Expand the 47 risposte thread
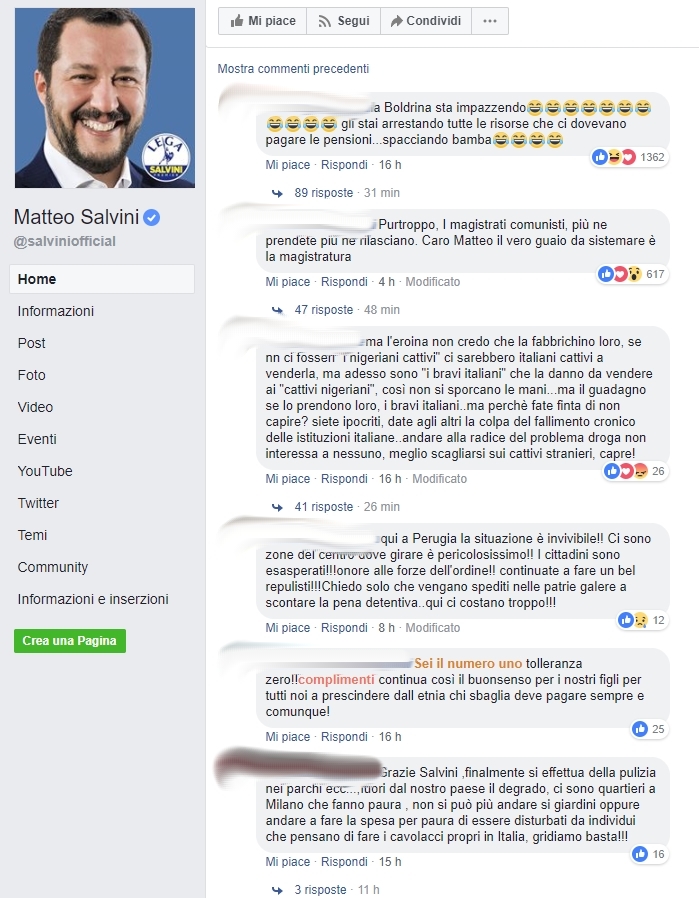 click(323, 310)
